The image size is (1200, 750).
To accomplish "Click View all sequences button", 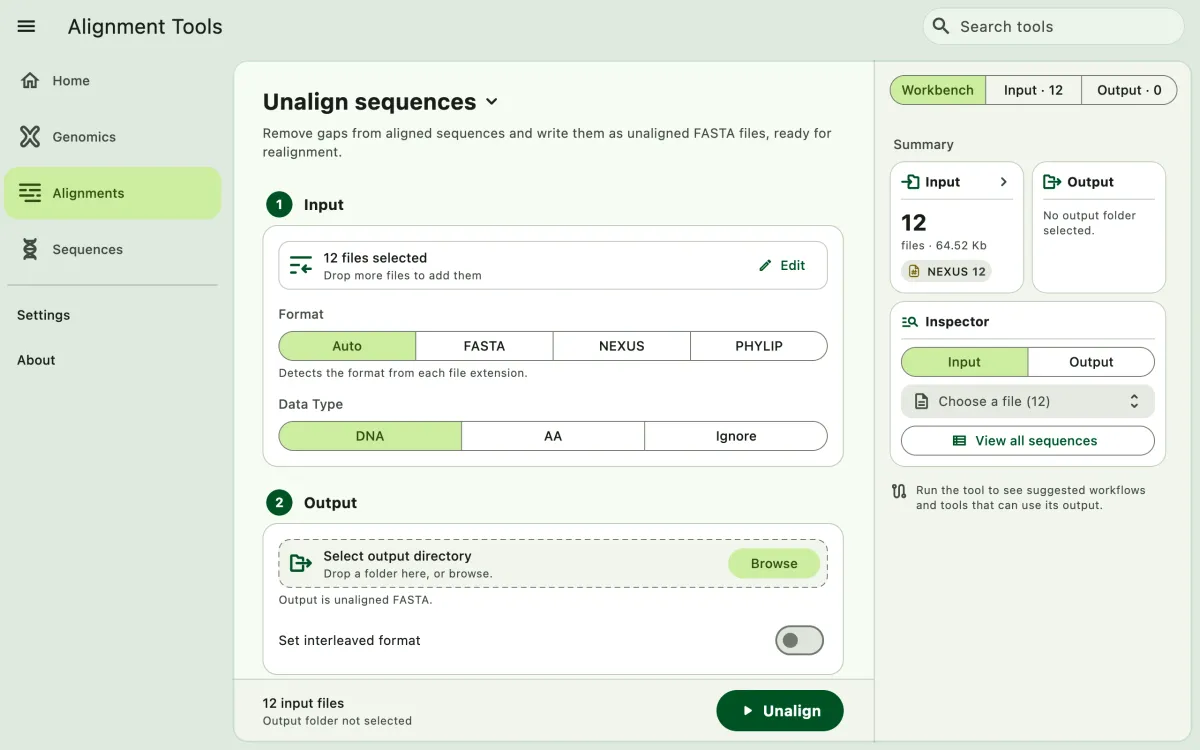I will point(1028,441).
